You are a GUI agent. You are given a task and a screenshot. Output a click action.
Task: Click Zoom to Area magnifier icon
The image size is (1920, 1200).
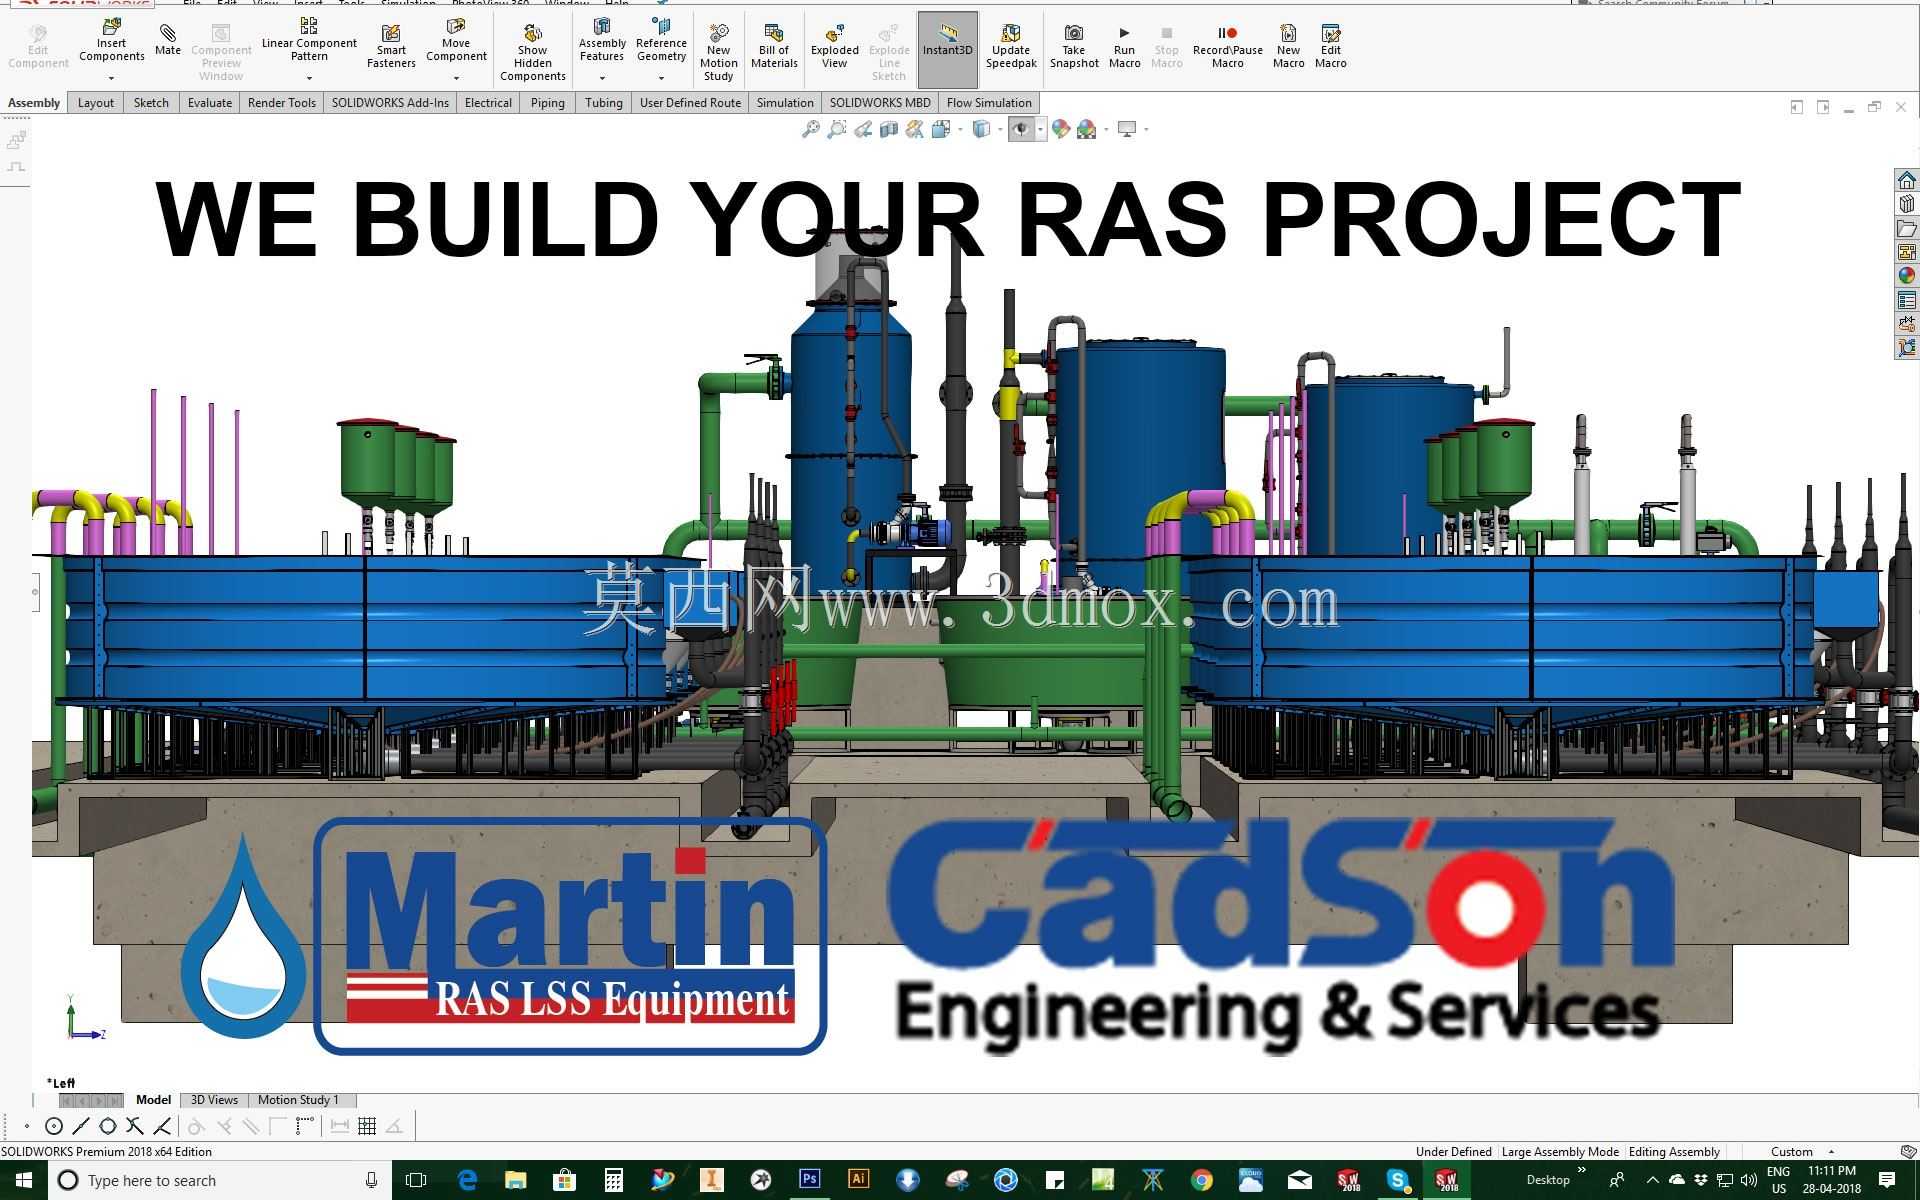(x=836, y=129)
